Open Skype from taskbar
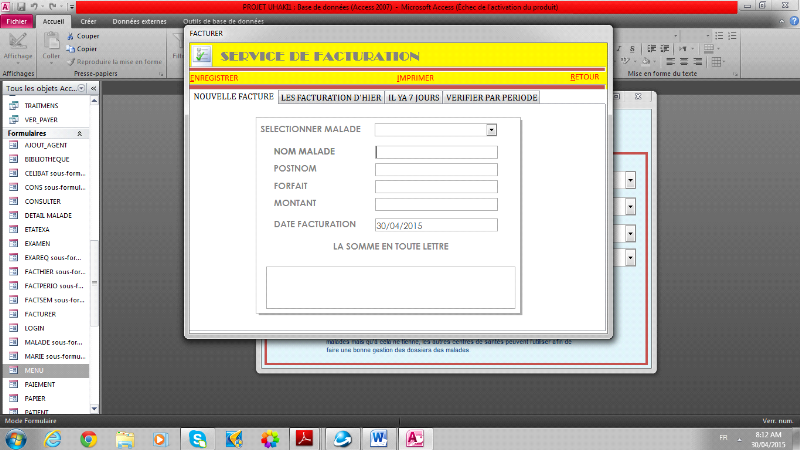This screenshot has width=800, height=450. click(x=197, y=439)
